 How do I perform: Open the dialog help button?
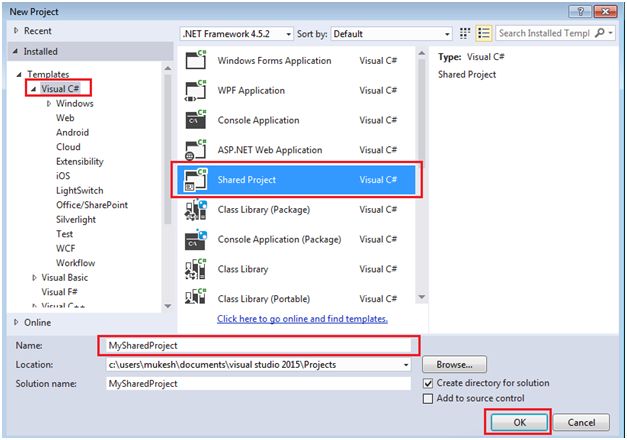(580, 12)
